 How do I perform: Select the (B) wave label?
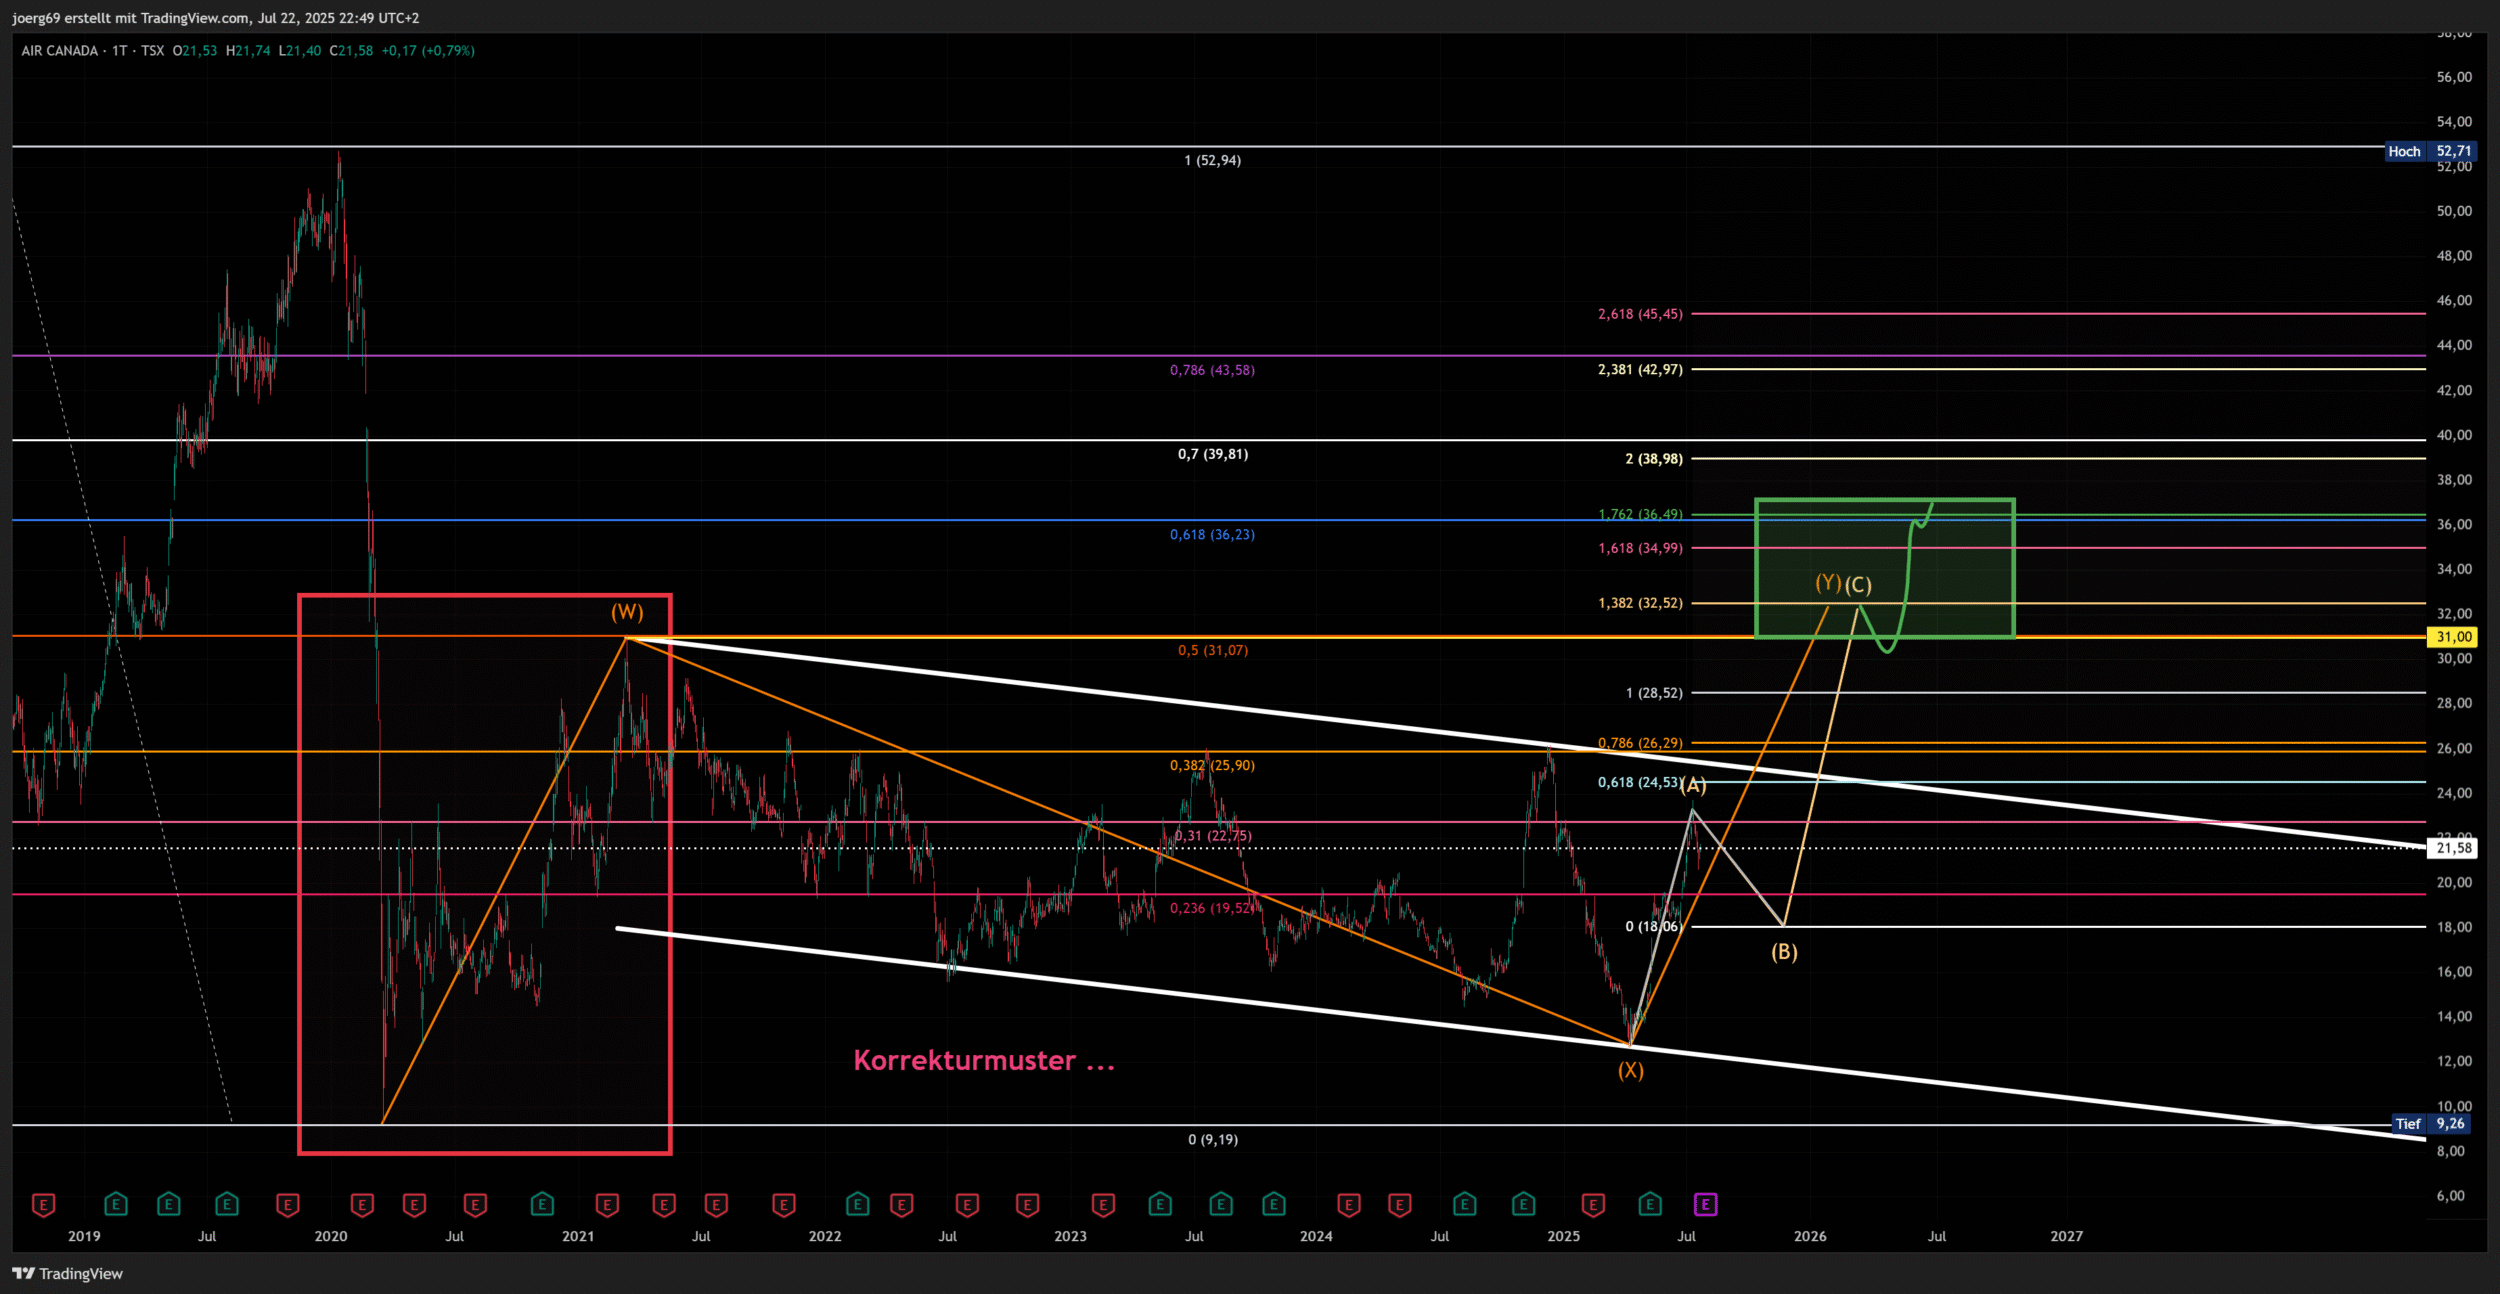(1784, 952)
